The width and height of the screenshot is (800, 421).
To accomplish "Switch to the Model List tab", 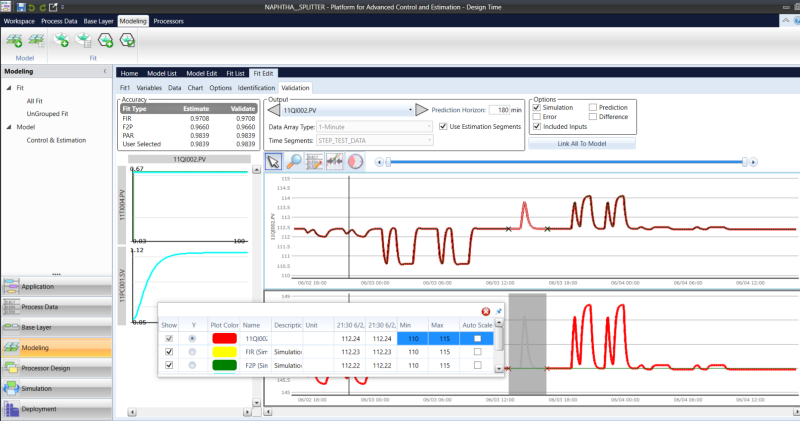I will tap(162, 73).
